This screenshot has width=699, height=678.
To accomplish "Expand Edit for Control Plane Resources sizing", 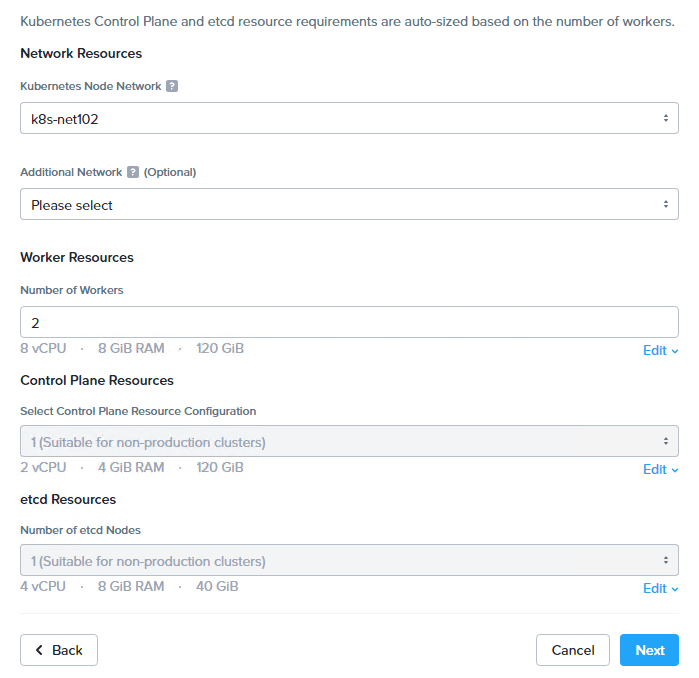I will pyautogui.click(x=655, y=470).
